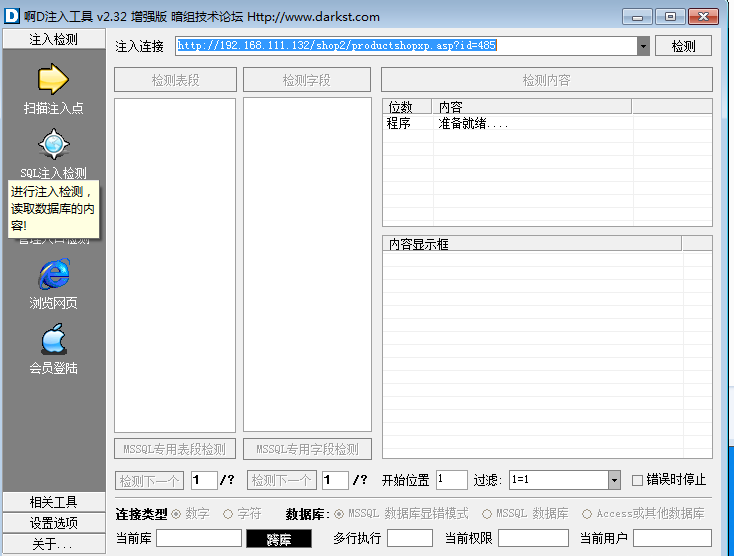Click the black 跨库 button

pos(279,539)
